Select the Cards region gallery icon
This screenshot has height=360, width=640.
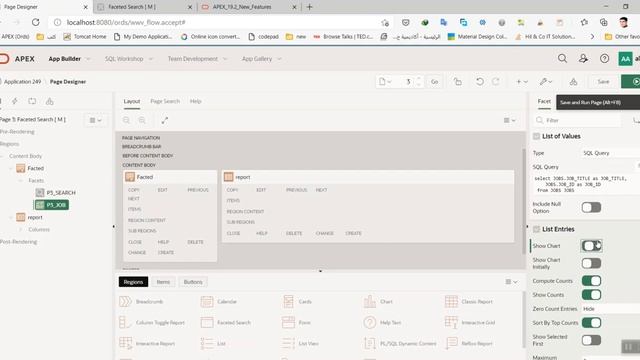[288, 302]
